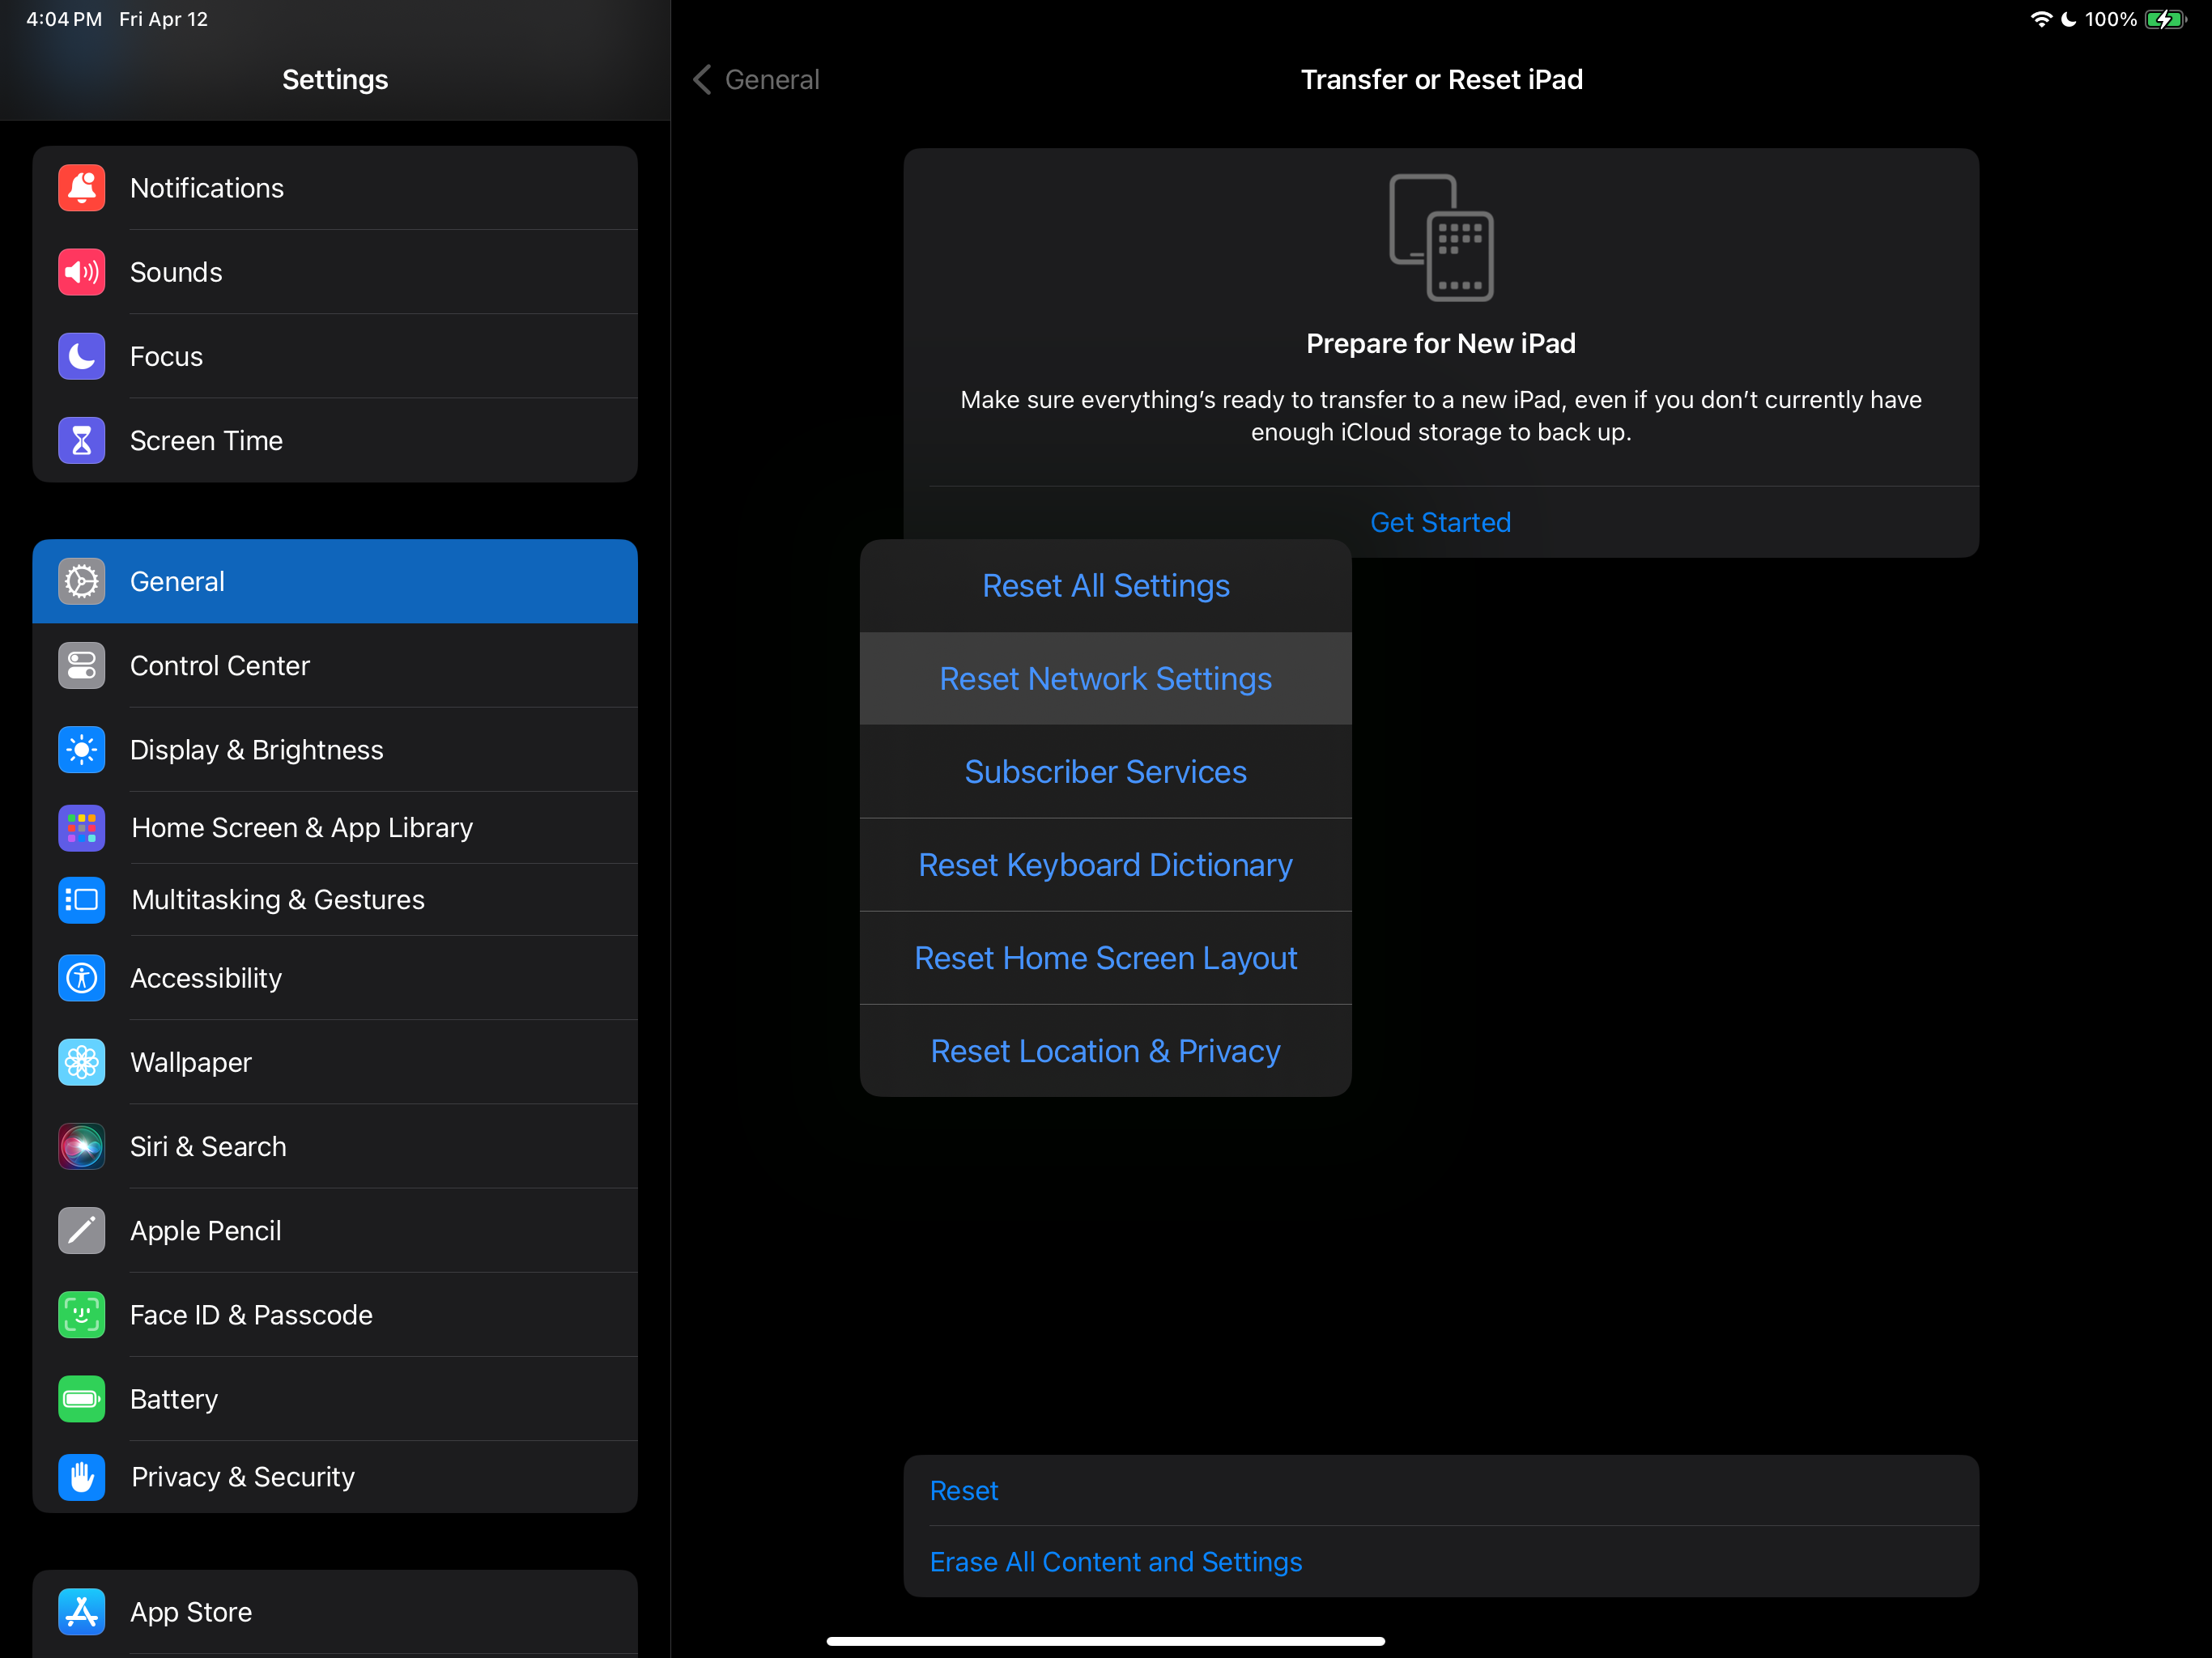Screen dimensions: 2212x1658
Task: Tap the Reset button at bottom
Action: pyautogui.click(x=1441, y=1490)
